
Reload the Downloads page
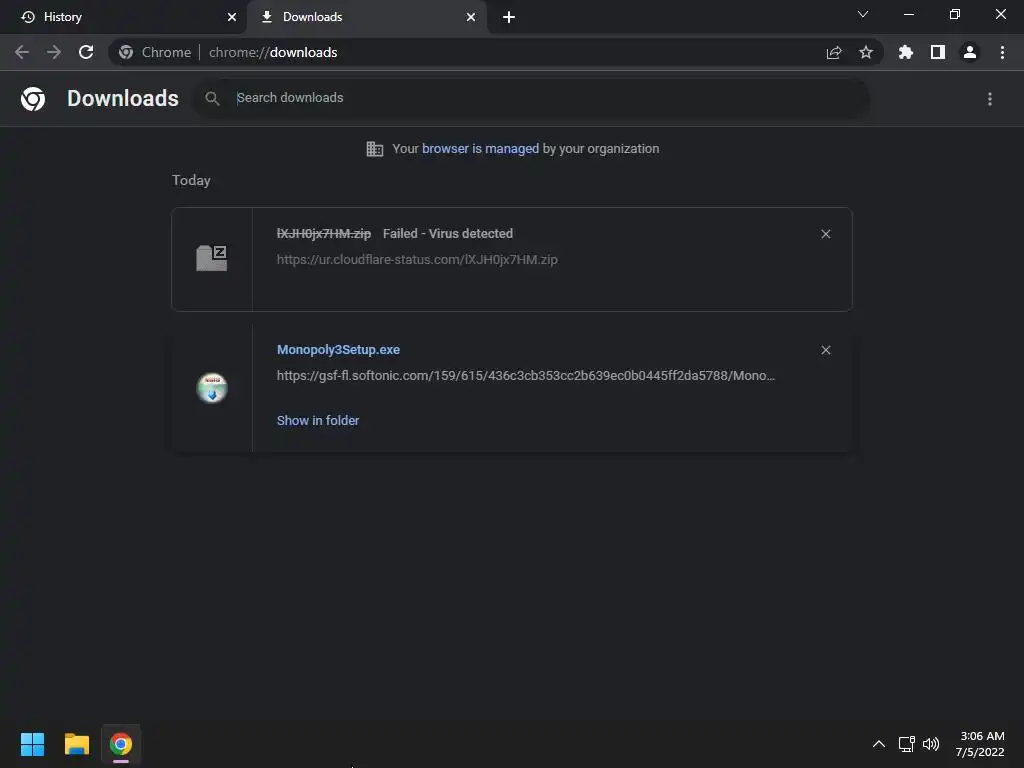click(86, 52)
